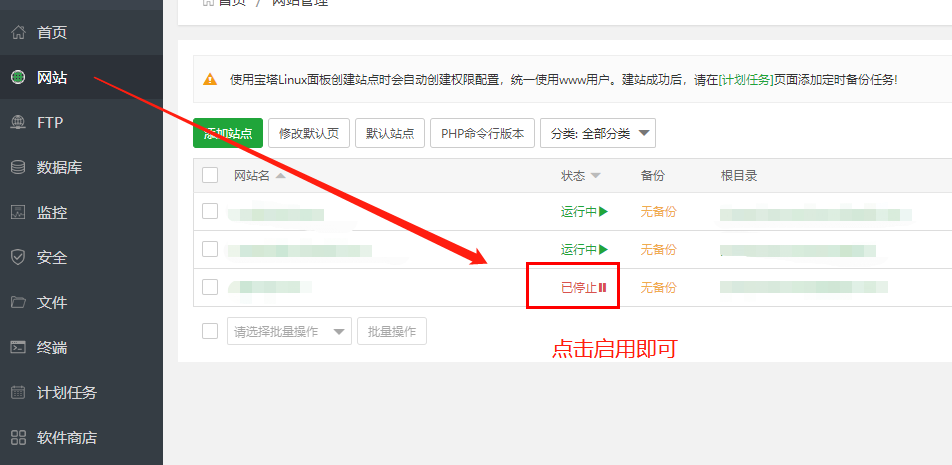Viewport: 952px width, 465px height.
Task: Open the FTP menu item
Action: pyautogui.click(x=81, y=122)
